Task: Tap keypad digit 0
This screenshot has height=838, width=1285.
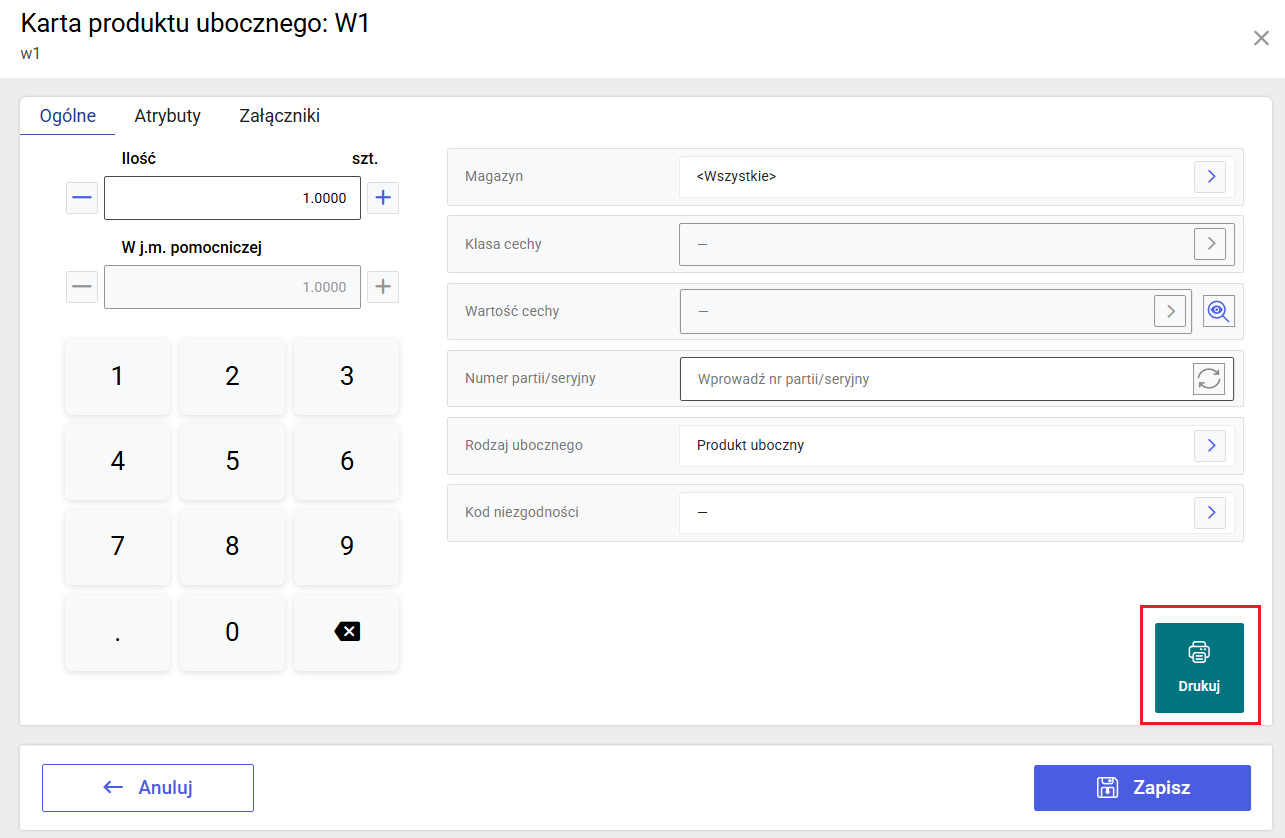Action: (x=232, y=631)
